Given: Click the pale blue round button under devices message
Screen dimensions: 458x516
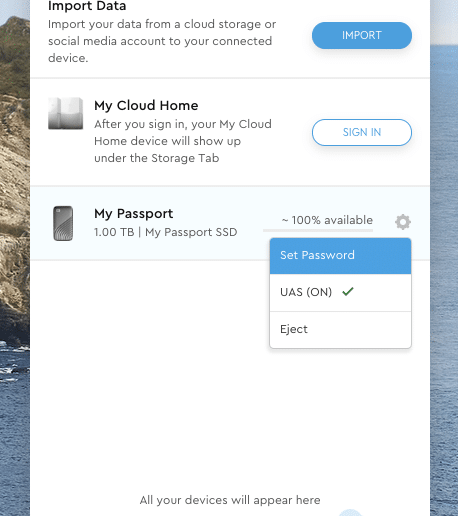Looking at the screenshot, I should 350,513.
